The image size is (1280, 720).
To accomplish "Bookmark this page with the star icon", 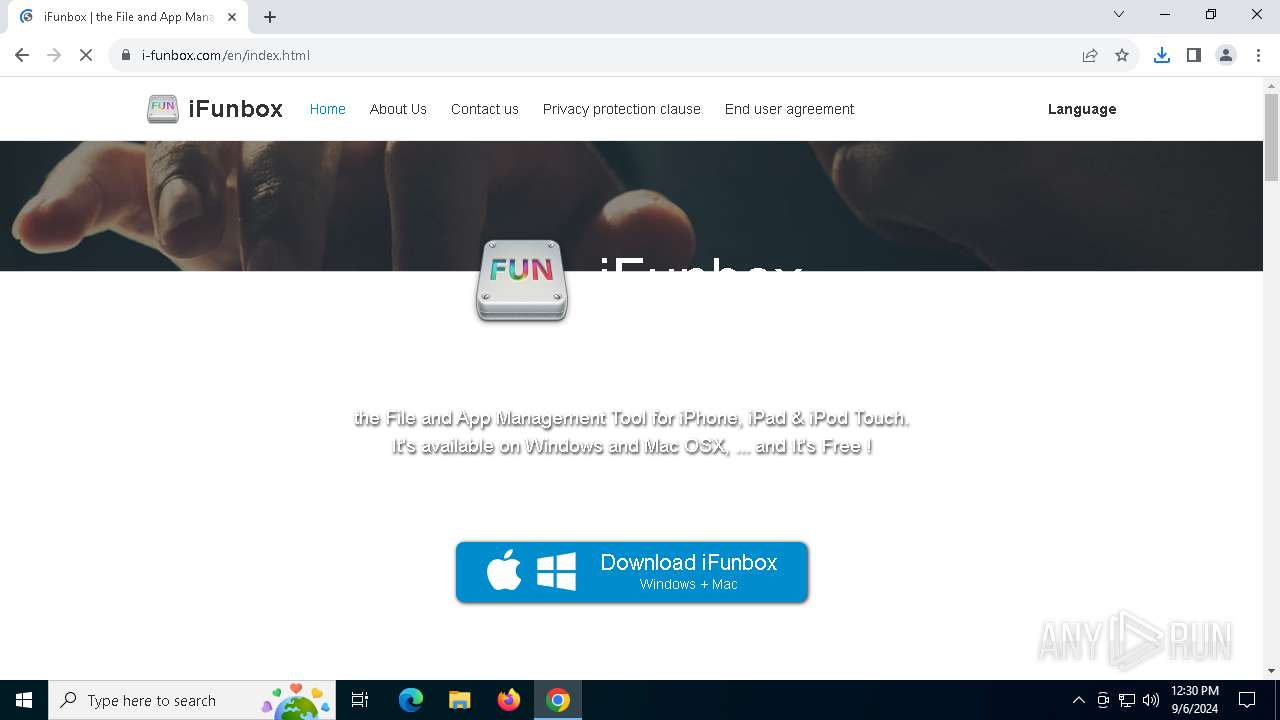I will click(1122, 55).
